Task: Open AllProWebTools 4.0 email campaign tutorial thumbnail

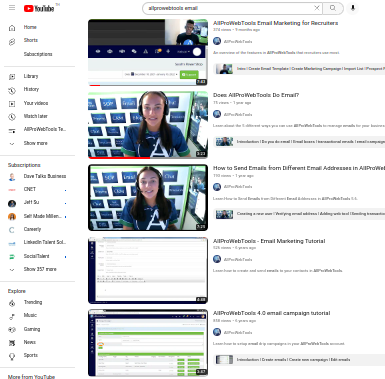Action: click(x=148, y=343)
